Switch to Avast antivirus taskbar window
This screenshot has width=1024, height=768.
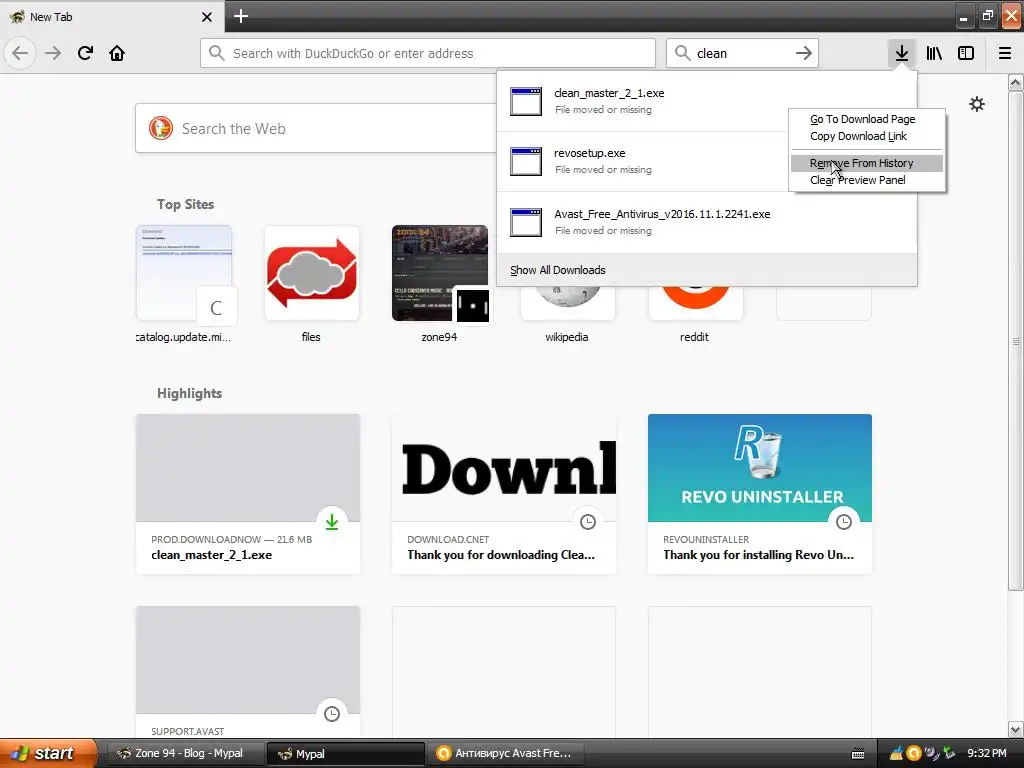pyautogui.click(x=506, y=754)
